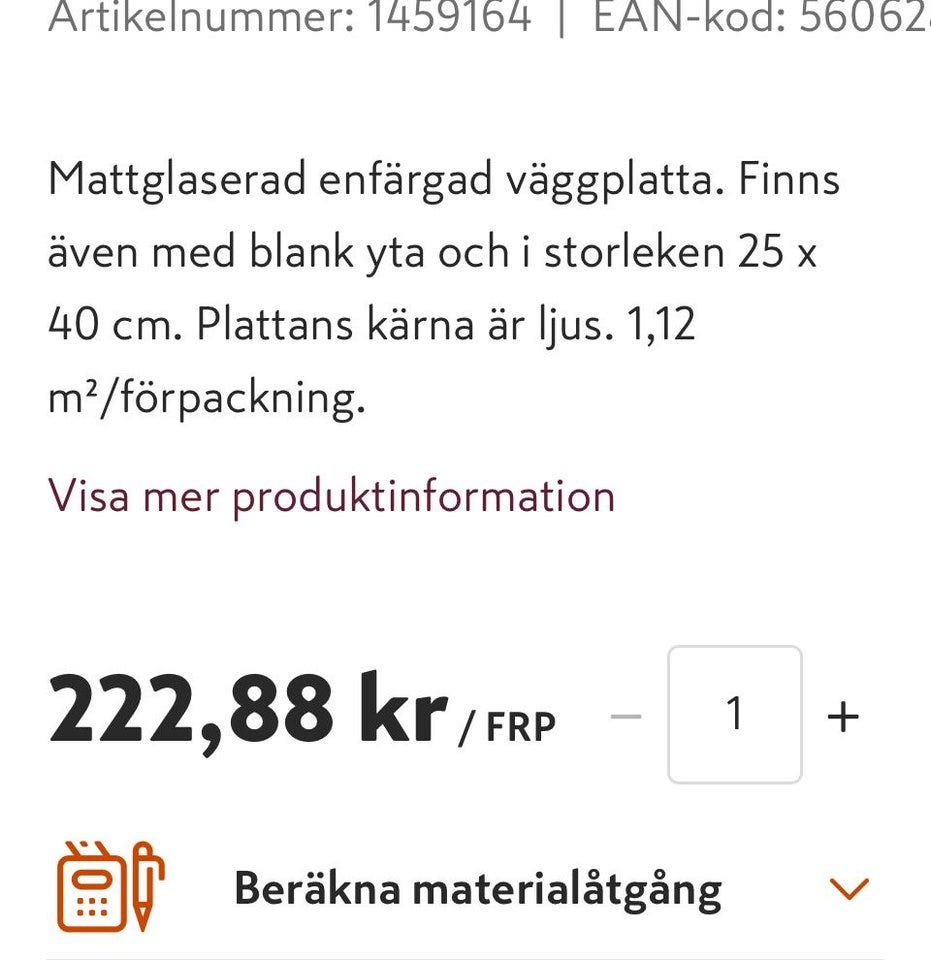Click the truncated EAN code digits
Viewport: 931px width, 960px height.
coord(864,17)
